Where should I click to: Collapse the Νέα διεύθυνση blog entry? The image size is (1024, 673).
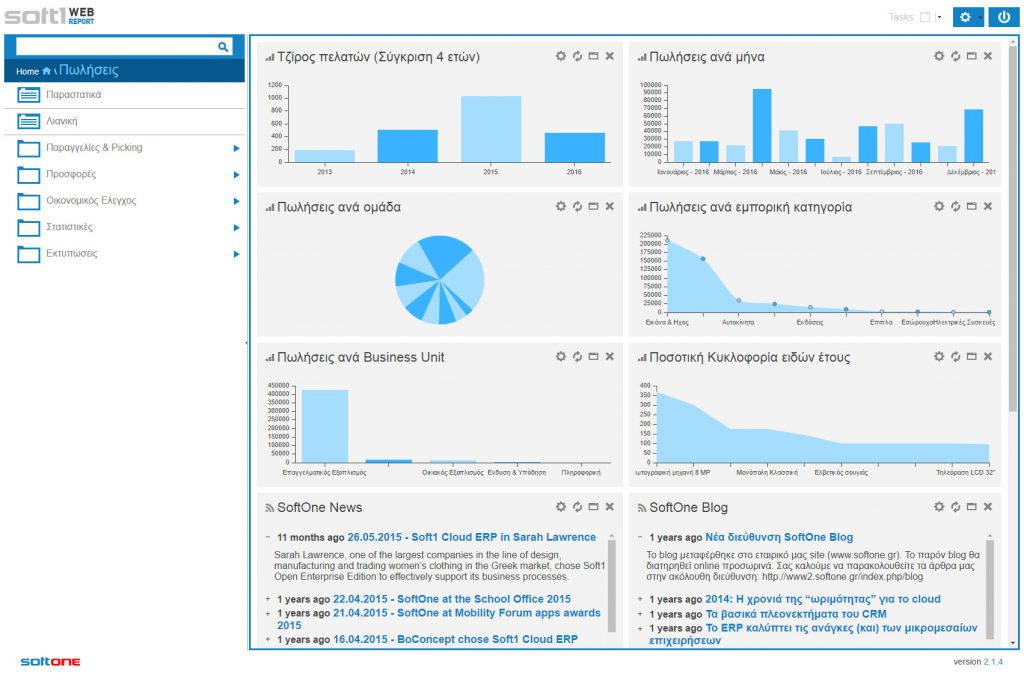640,537
